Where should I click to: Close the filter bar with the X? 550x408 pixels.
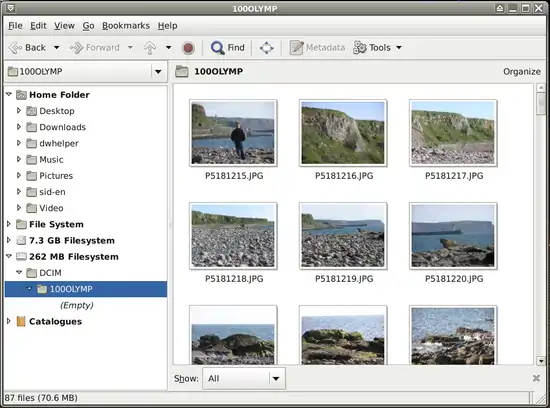pos(536,378)
